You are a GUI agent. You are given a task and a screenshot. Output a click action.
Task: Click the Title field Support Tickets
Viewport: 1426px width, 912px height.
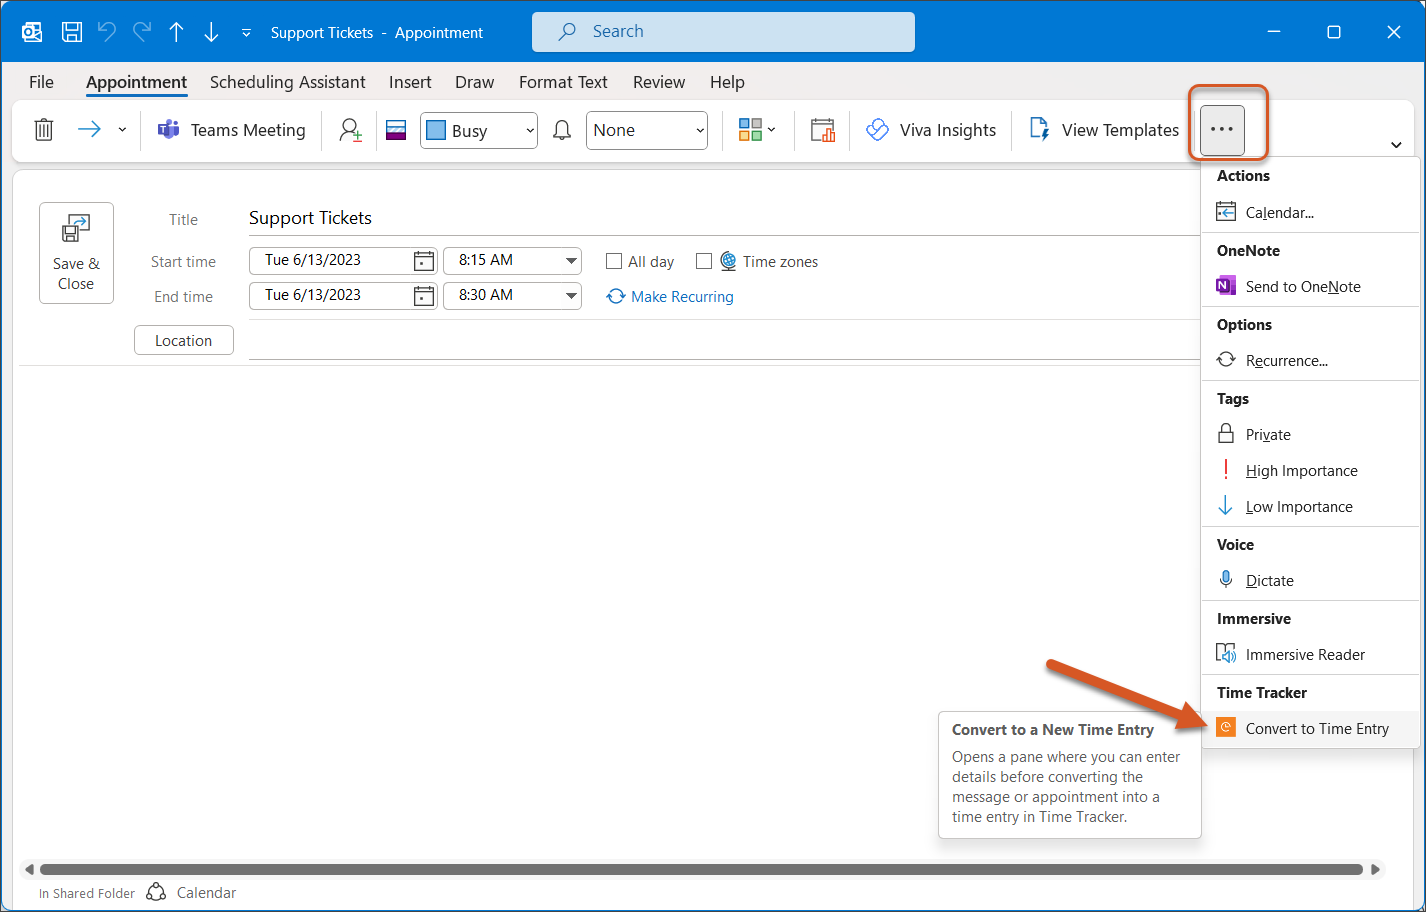click(724, 218)
